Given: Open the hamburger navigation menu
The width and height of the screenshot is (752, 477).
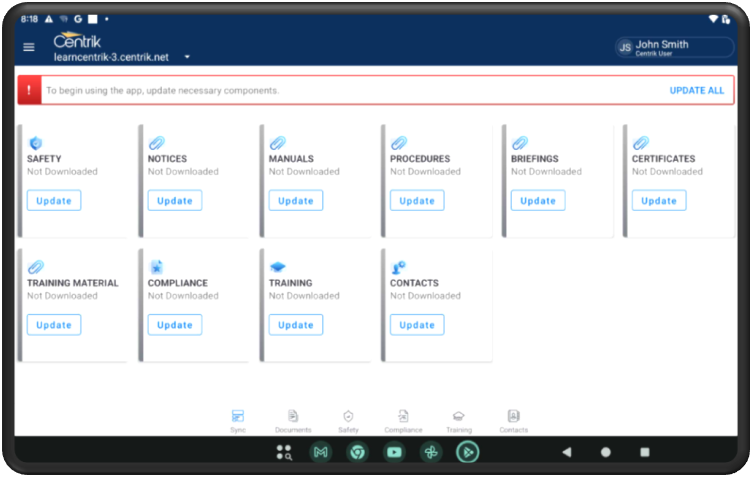Looking at the screenshot, I should [28, 47].
